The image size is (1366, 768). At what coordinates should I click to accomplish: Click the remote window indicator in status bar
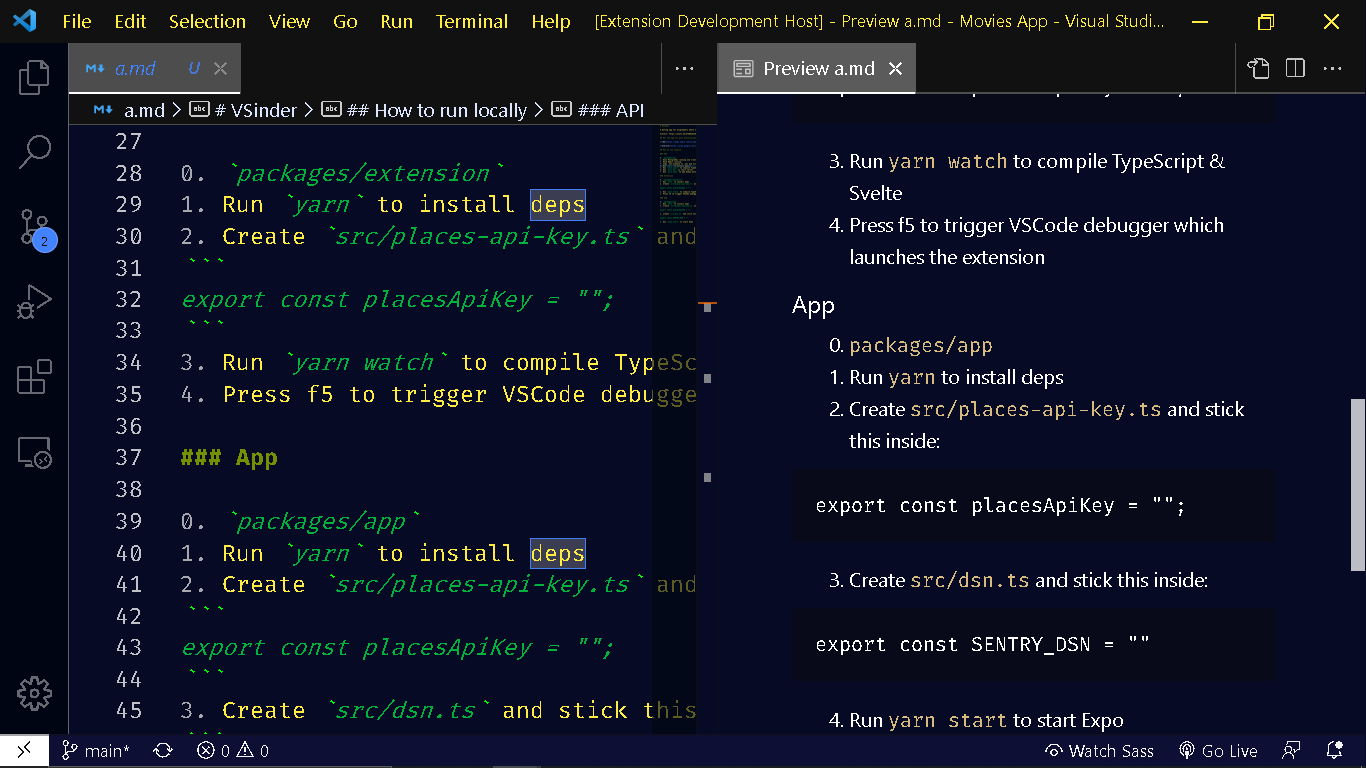[x=24, y=750]
